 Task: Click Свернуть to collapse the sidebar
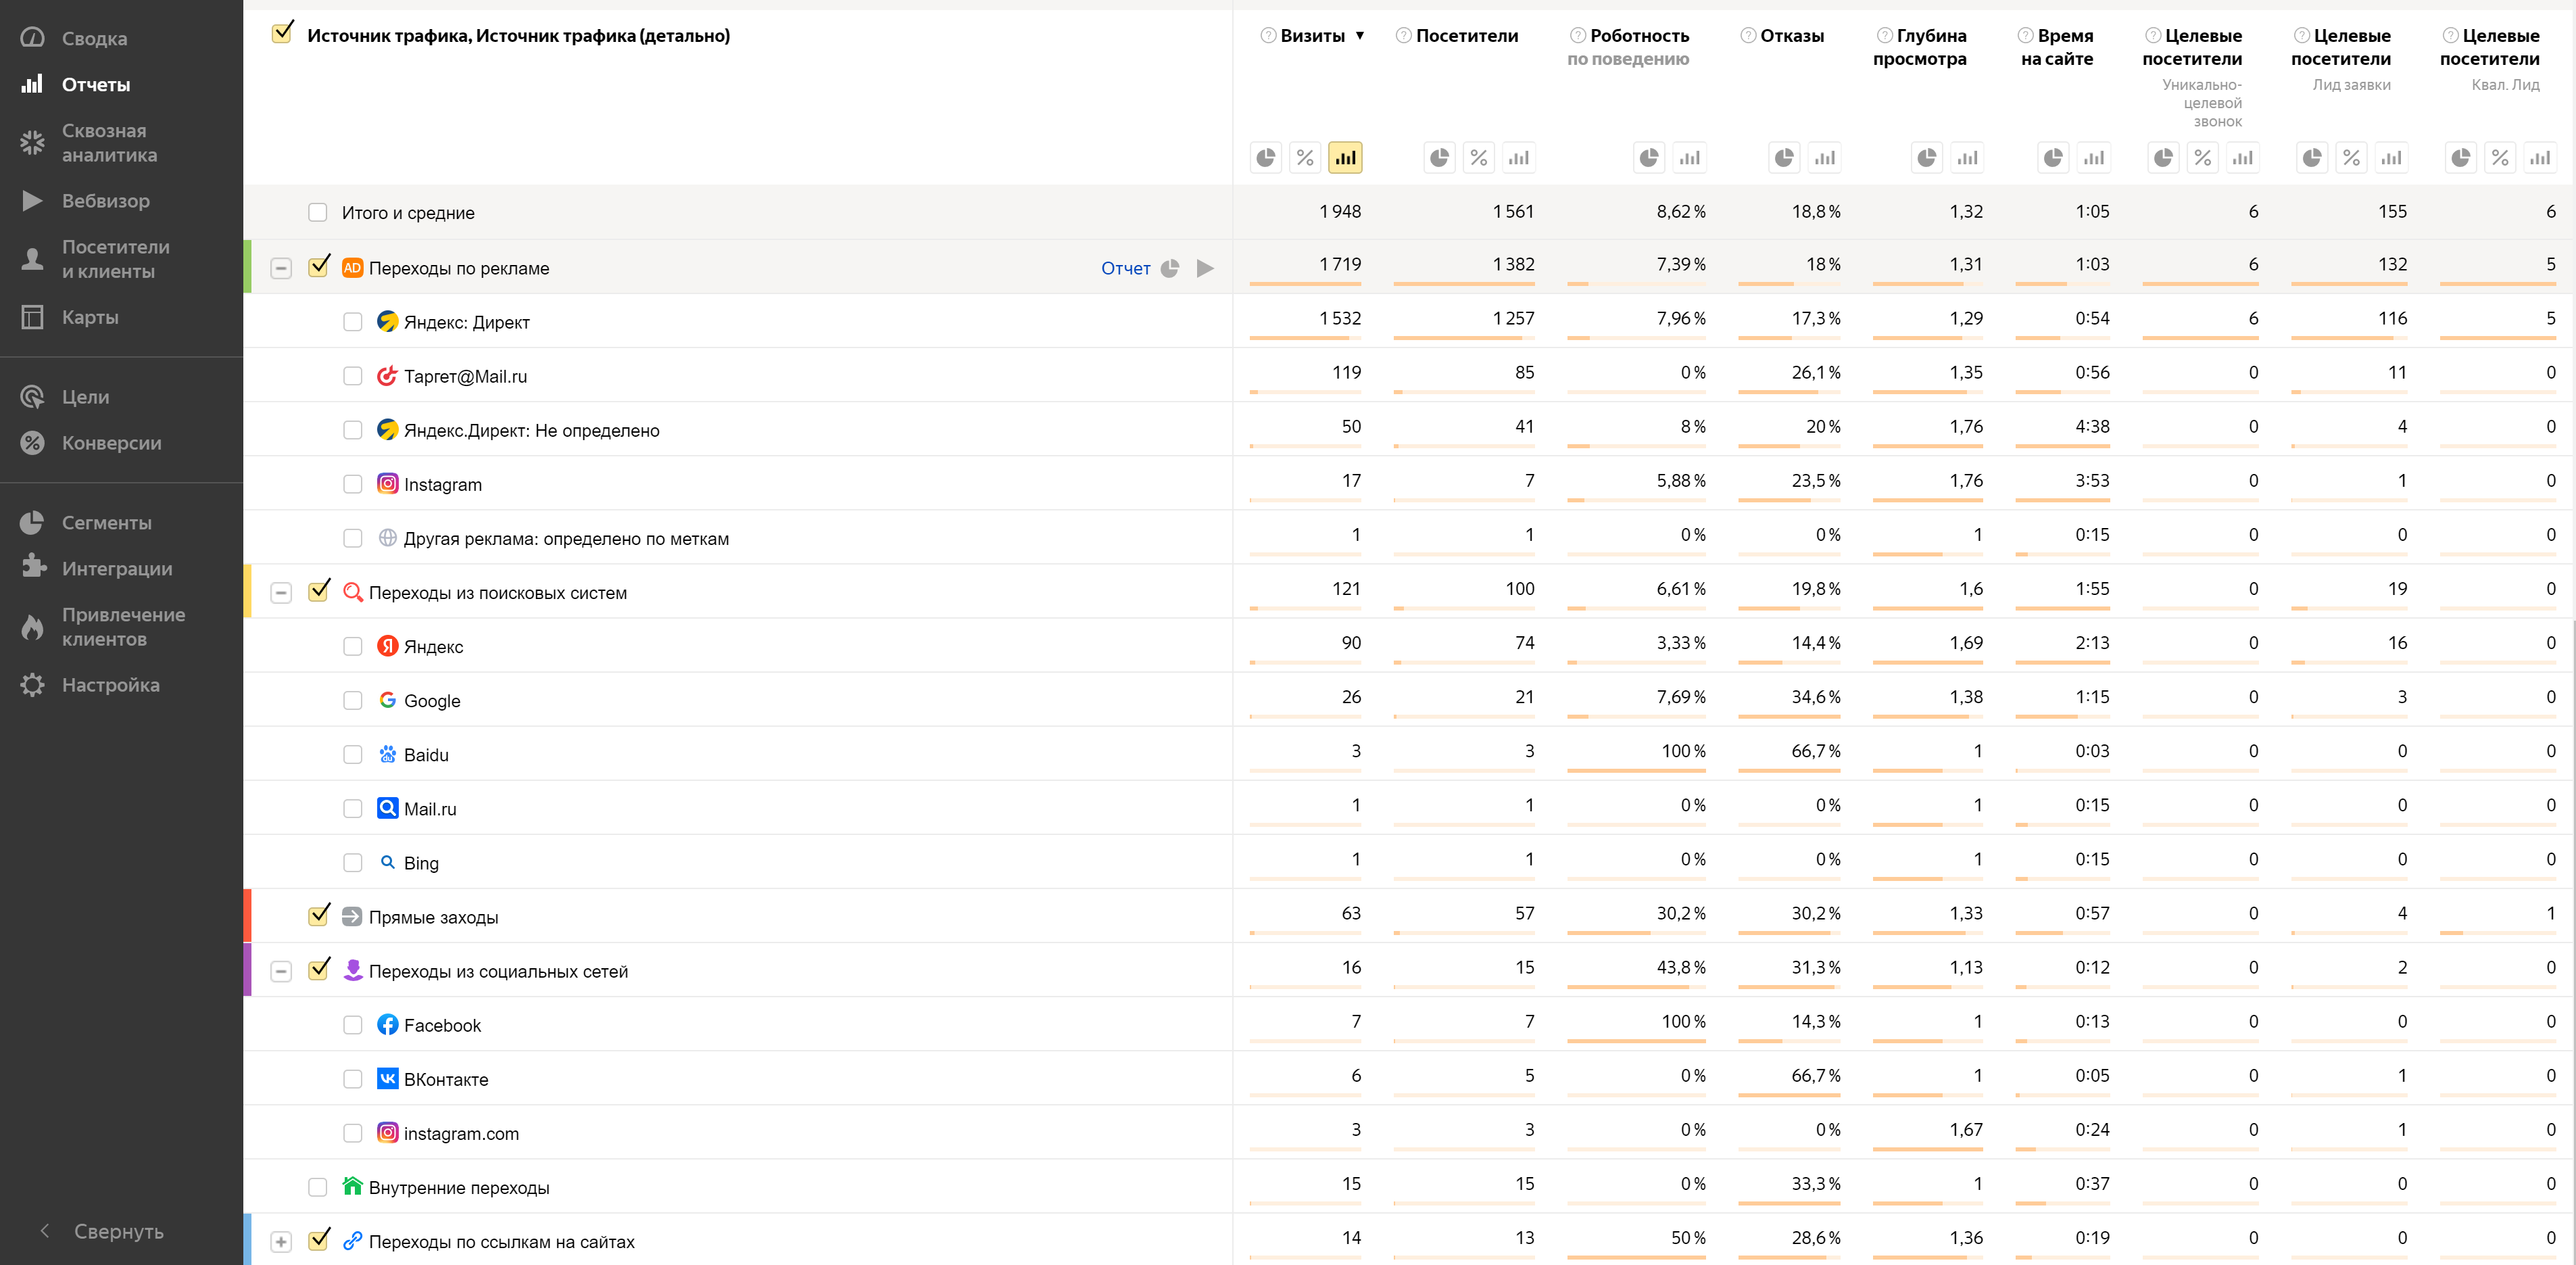(118, 1231)
